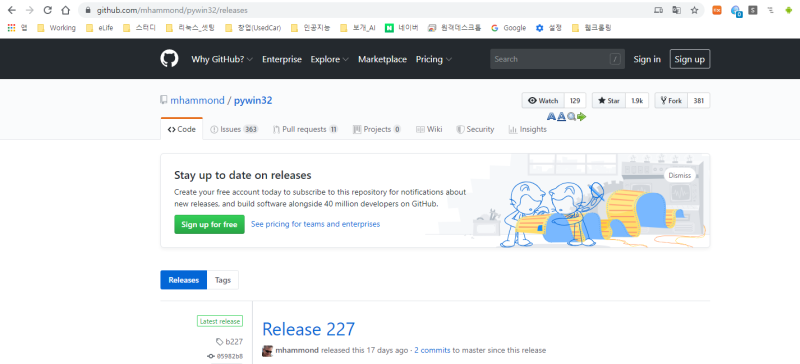Click the floating green arrow icon
Image resolution: width=800 pixels, height=364 pixels.
click(x=582, y=117)
